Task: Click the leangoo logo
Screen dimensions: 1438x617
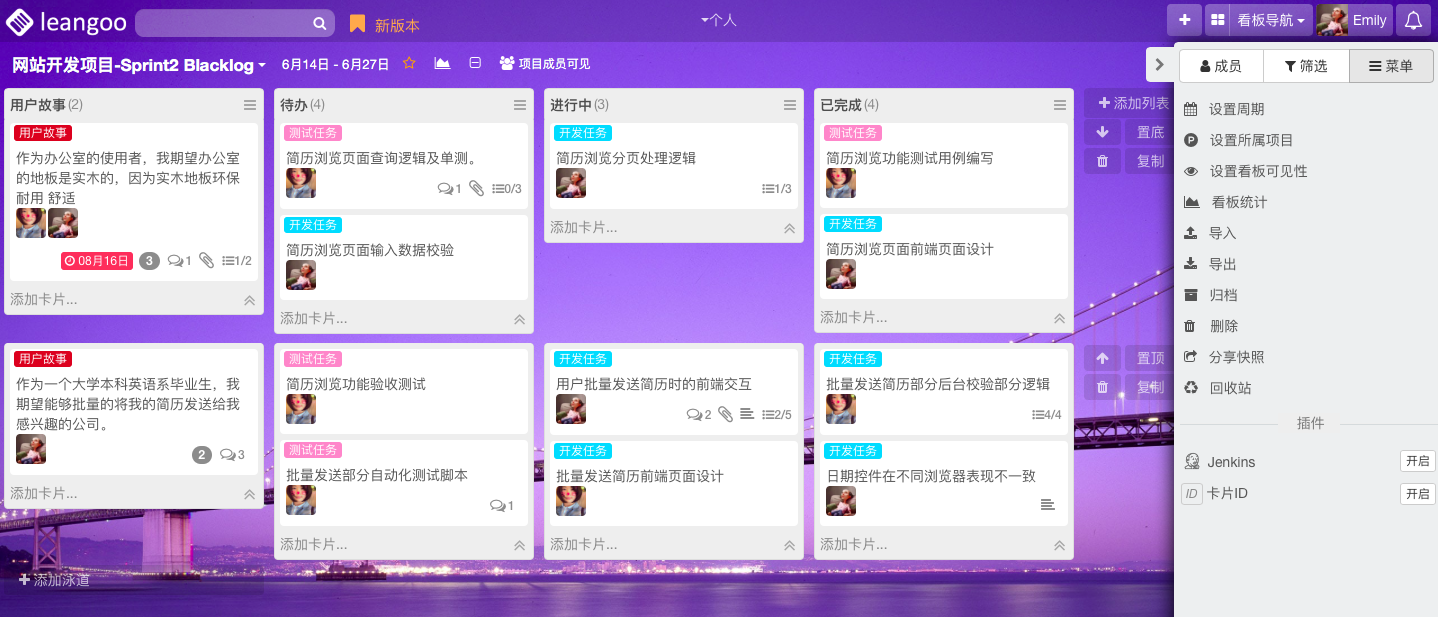Action: [65, 21]
